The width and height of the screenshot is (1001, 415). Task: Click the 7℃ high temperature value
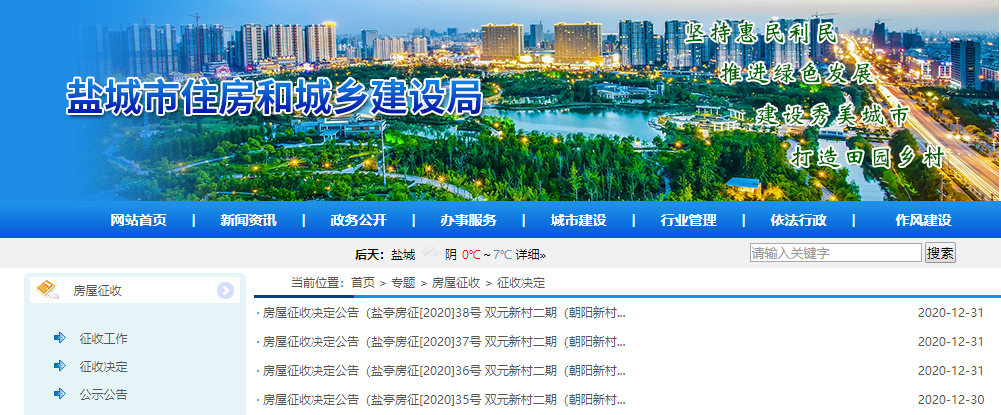click(502, 255)
